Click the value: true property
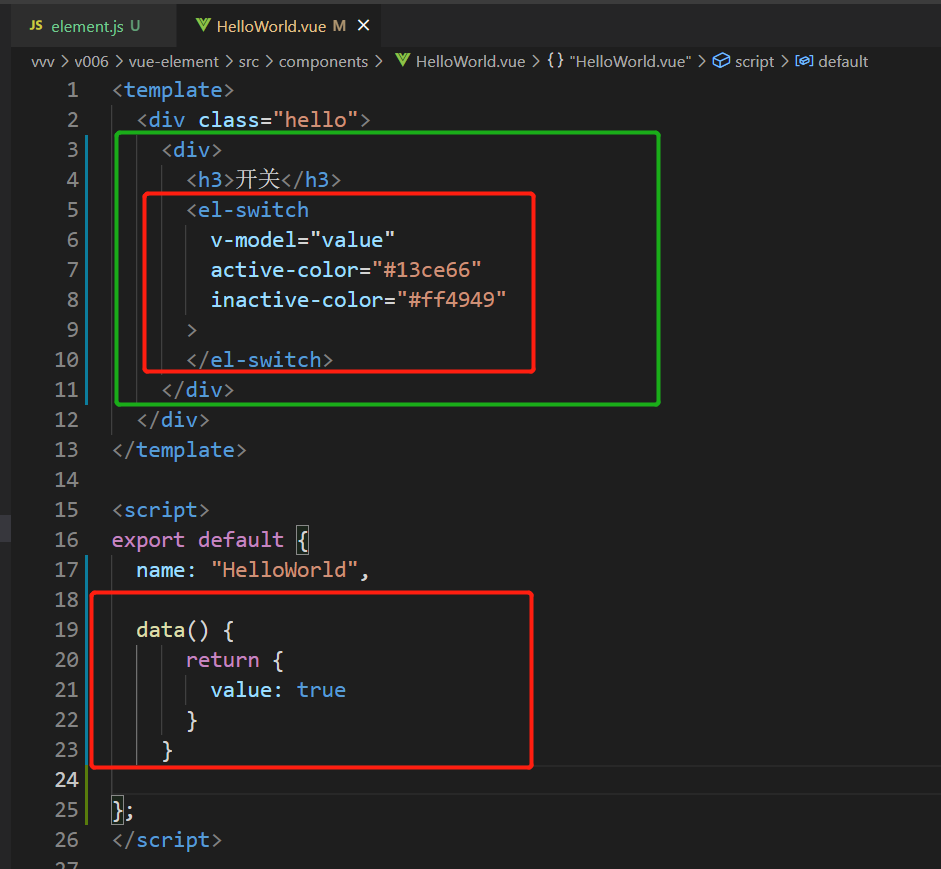Image resolution: width=941 pixels, height=869 pixels. coord(278,690)
